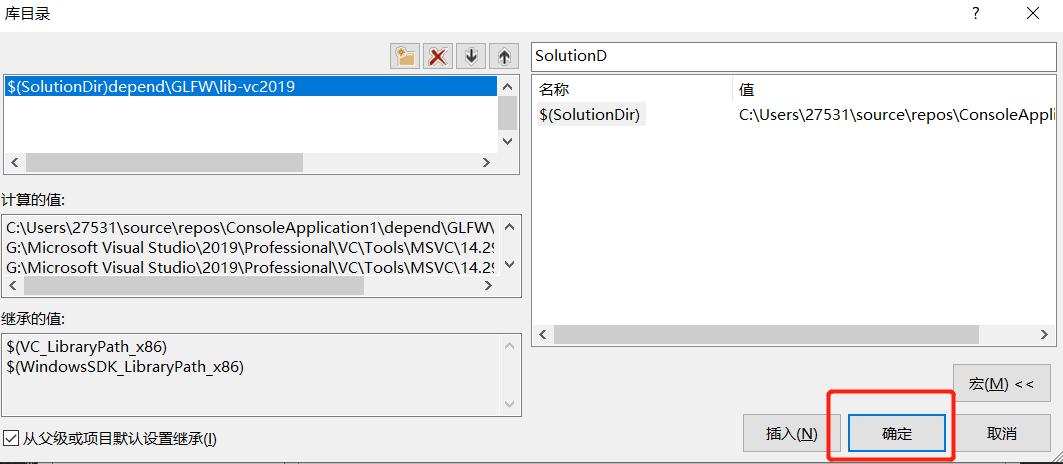Click the down arrow of directory list scrollbar
This screenshot has width=1063, height=464.
pos(508,141)
